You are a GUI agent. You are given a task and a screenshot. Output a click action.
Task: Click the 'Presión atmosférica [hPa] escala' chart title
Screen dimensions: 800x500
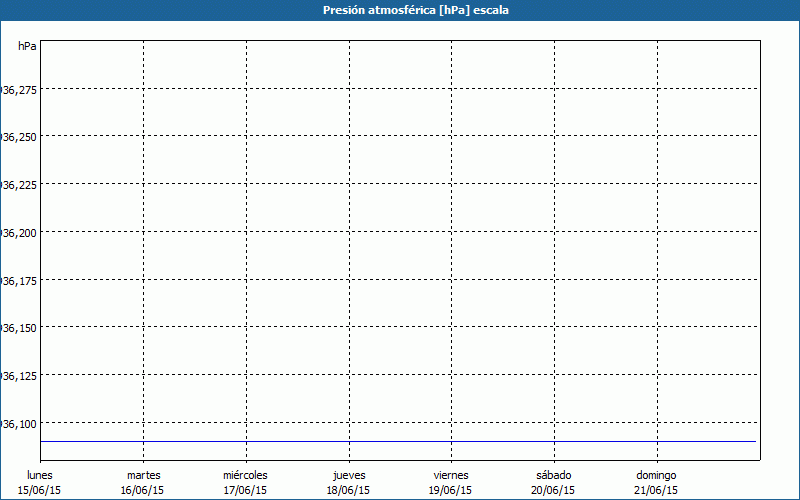[x=400, y=10]
